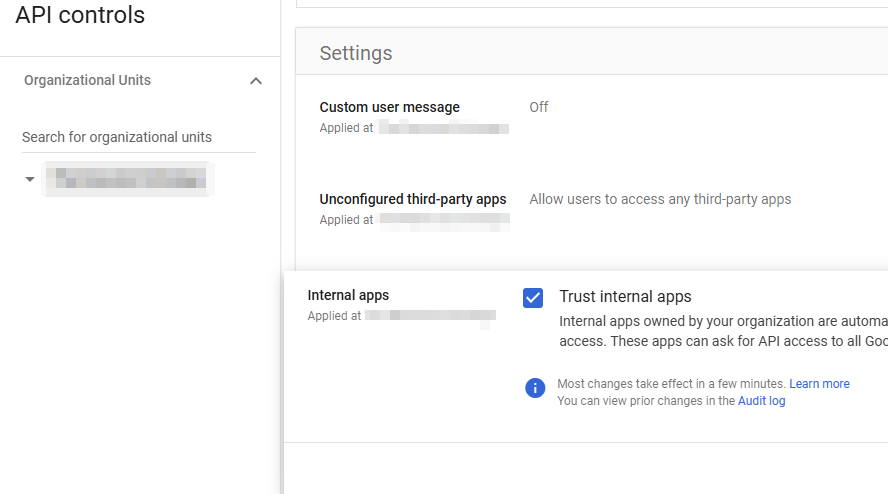Click Applied at text under Internal apps
888x494 pixels.
334,316
